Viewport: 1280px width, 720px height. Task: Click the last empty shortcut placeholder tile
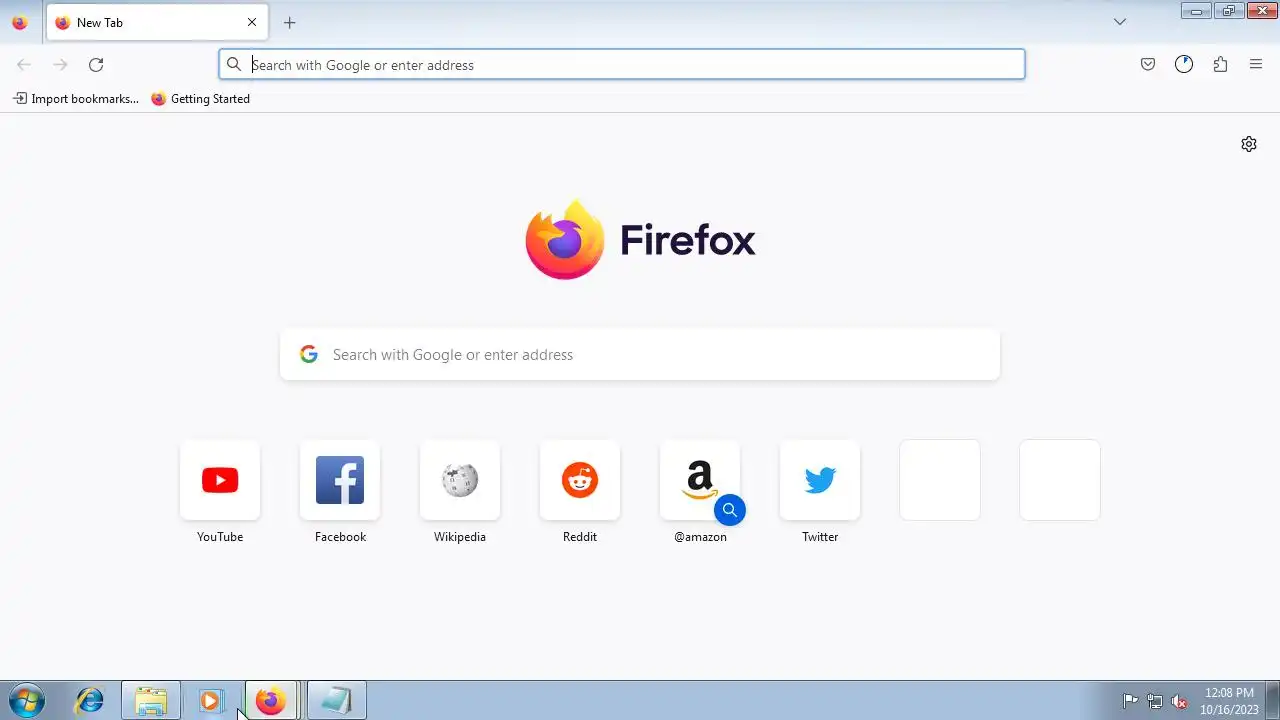(x=1060, y=480)
